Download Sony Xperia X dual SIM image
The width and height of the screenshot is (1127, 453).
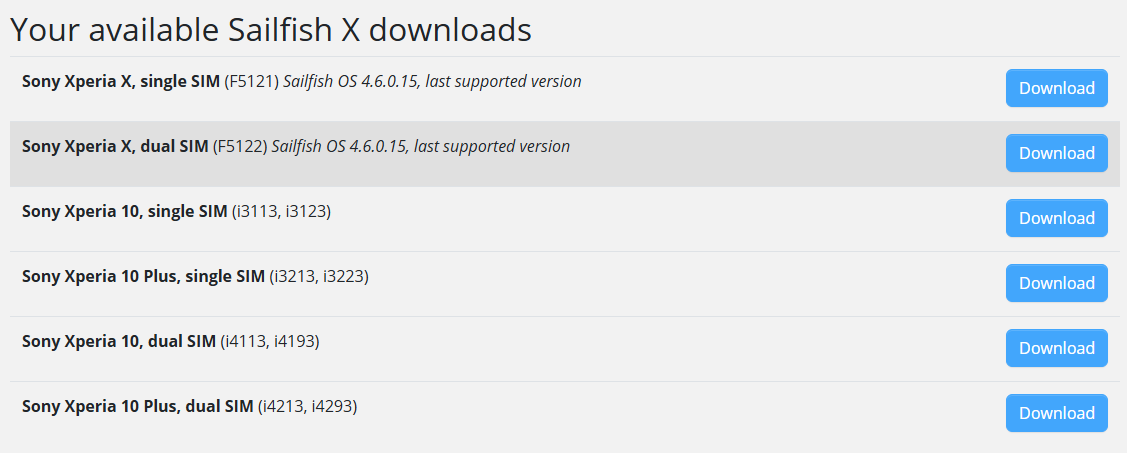(x=1056, y=153)
